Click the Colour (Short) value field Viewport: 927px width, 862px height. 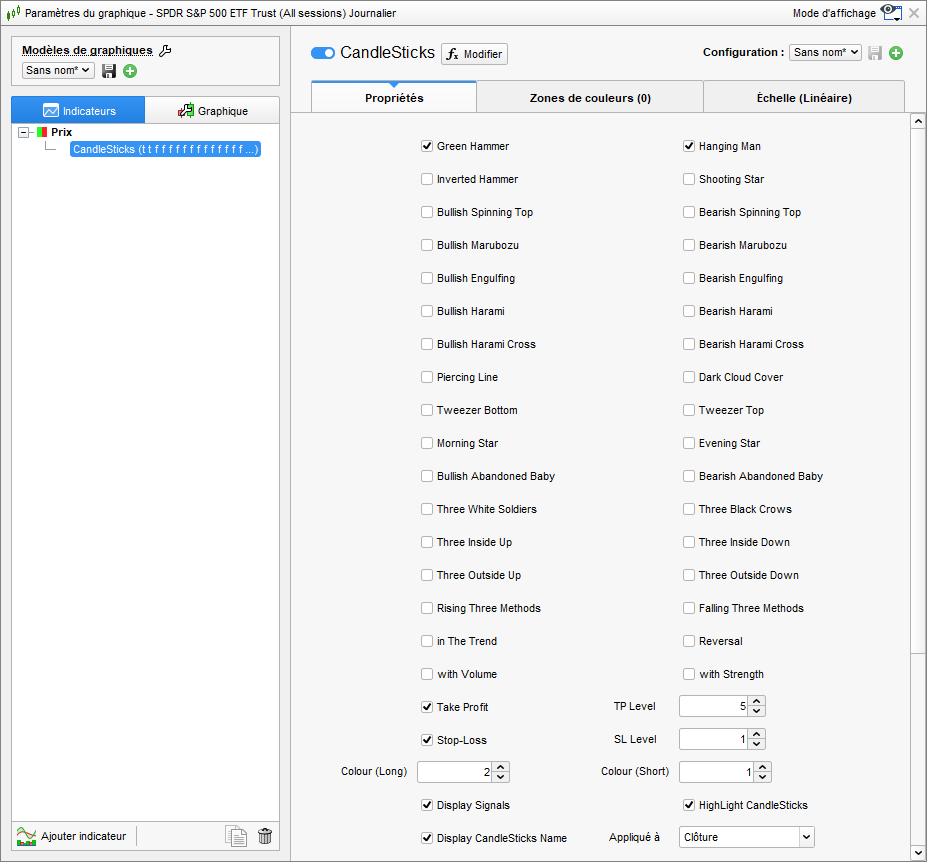717,772
